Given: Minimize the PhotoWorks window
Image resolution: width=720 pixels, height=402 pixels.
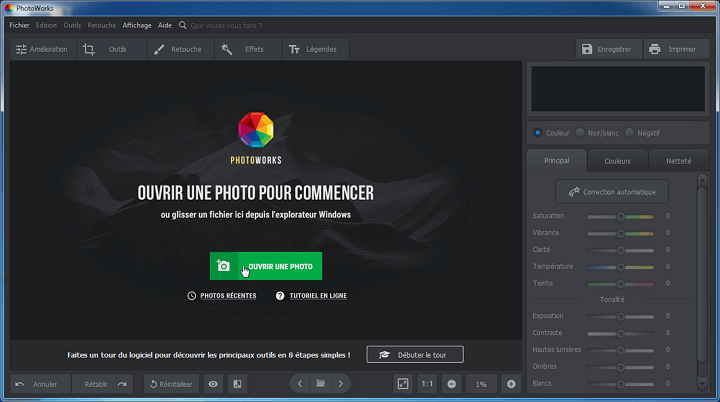Looking at the screenshot, I should click(x=666, y=6).
